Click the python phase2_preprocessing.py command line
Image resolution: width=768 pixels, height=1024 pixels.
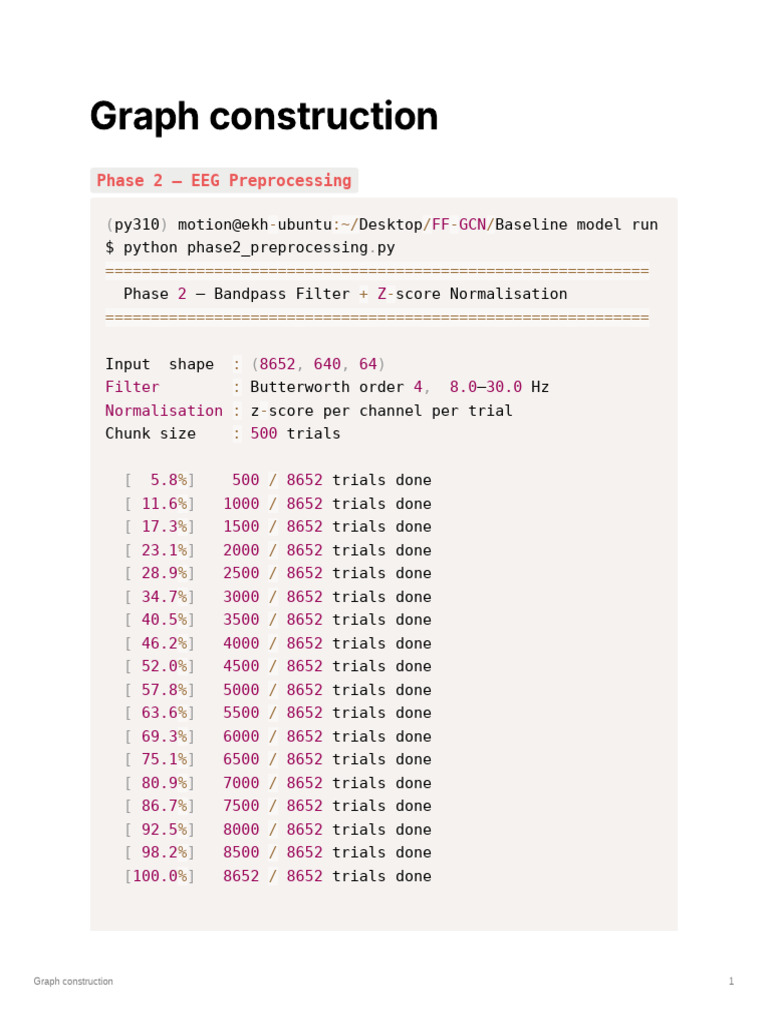(250, 248)
